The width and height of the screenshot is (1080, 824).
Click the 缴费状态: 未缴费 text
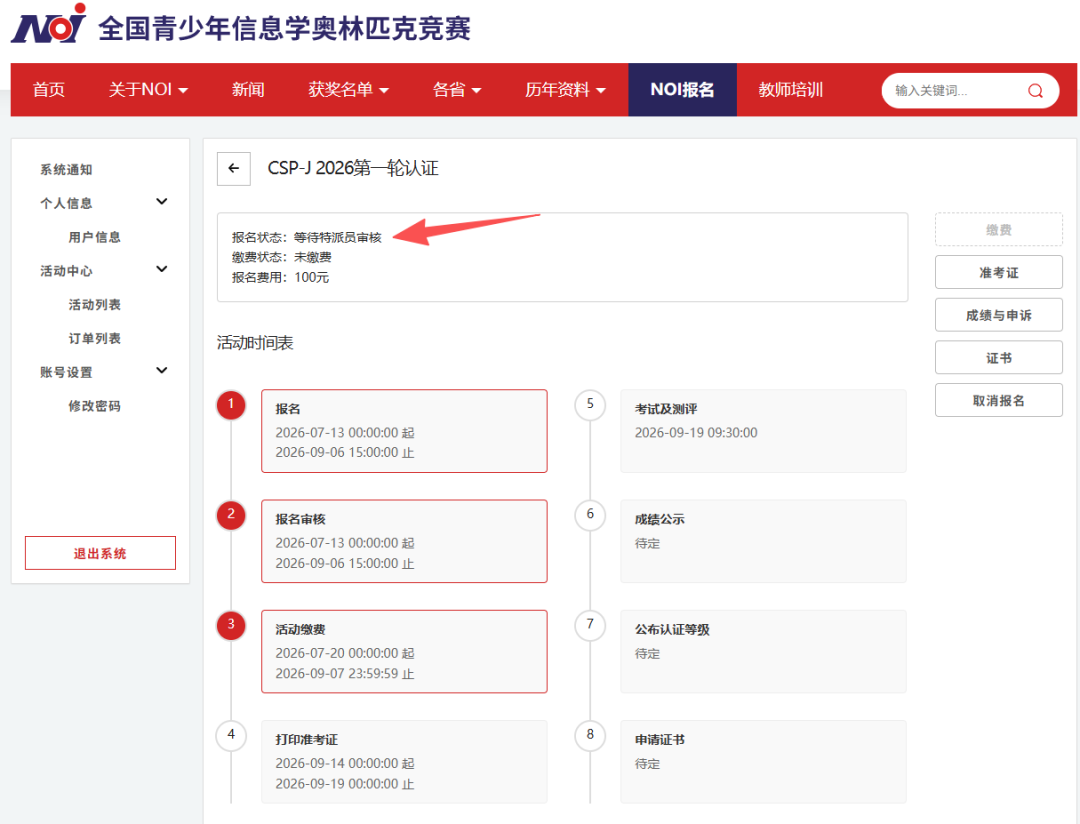pyautogui.click(x=282, y=258)
